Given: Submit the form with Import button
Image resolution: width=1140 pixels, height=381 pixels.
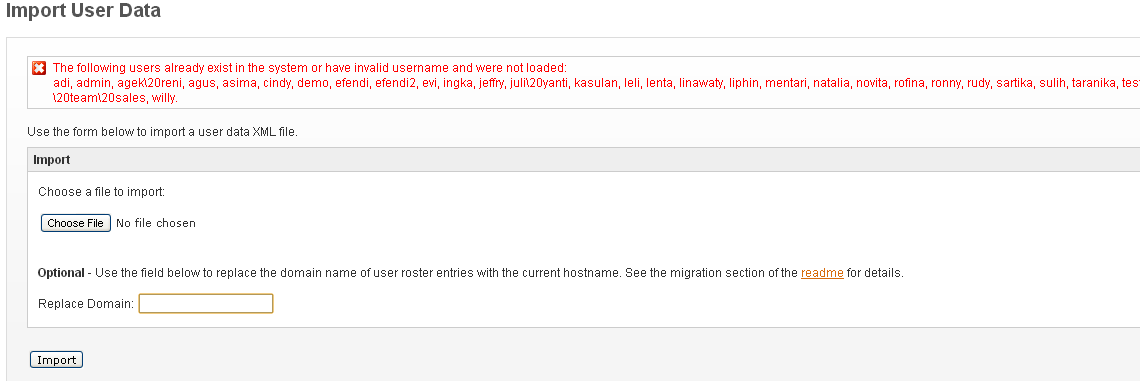Looking at the screenshot, I should click(57, 360).
